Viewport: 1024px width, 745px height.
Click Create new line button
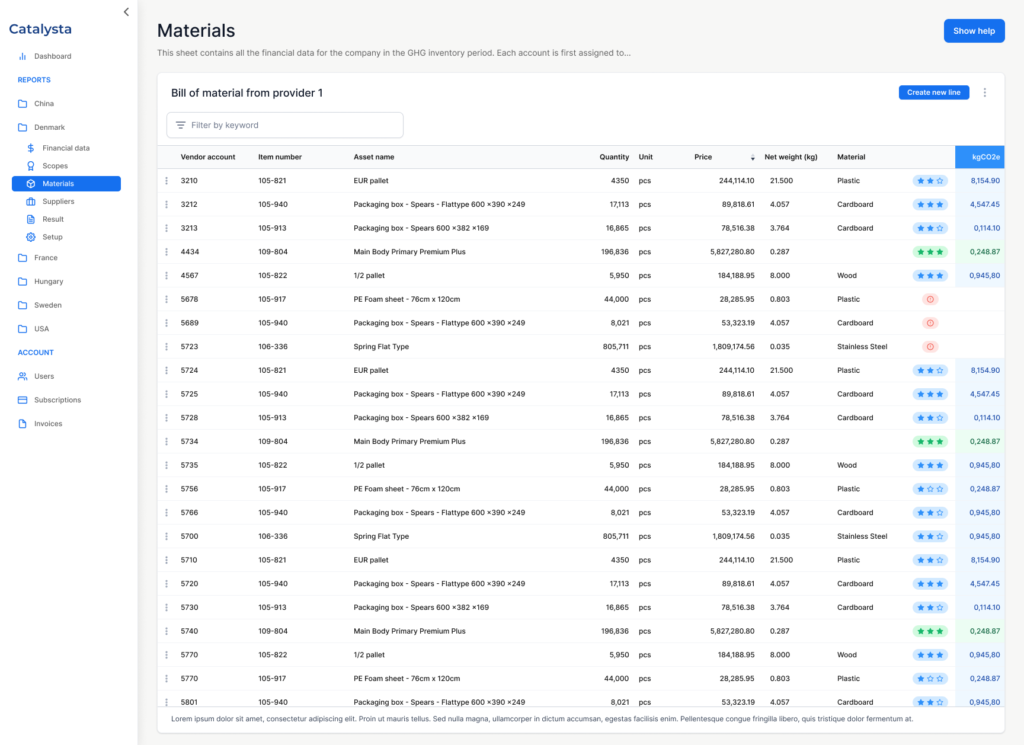(x=933, y=93)
